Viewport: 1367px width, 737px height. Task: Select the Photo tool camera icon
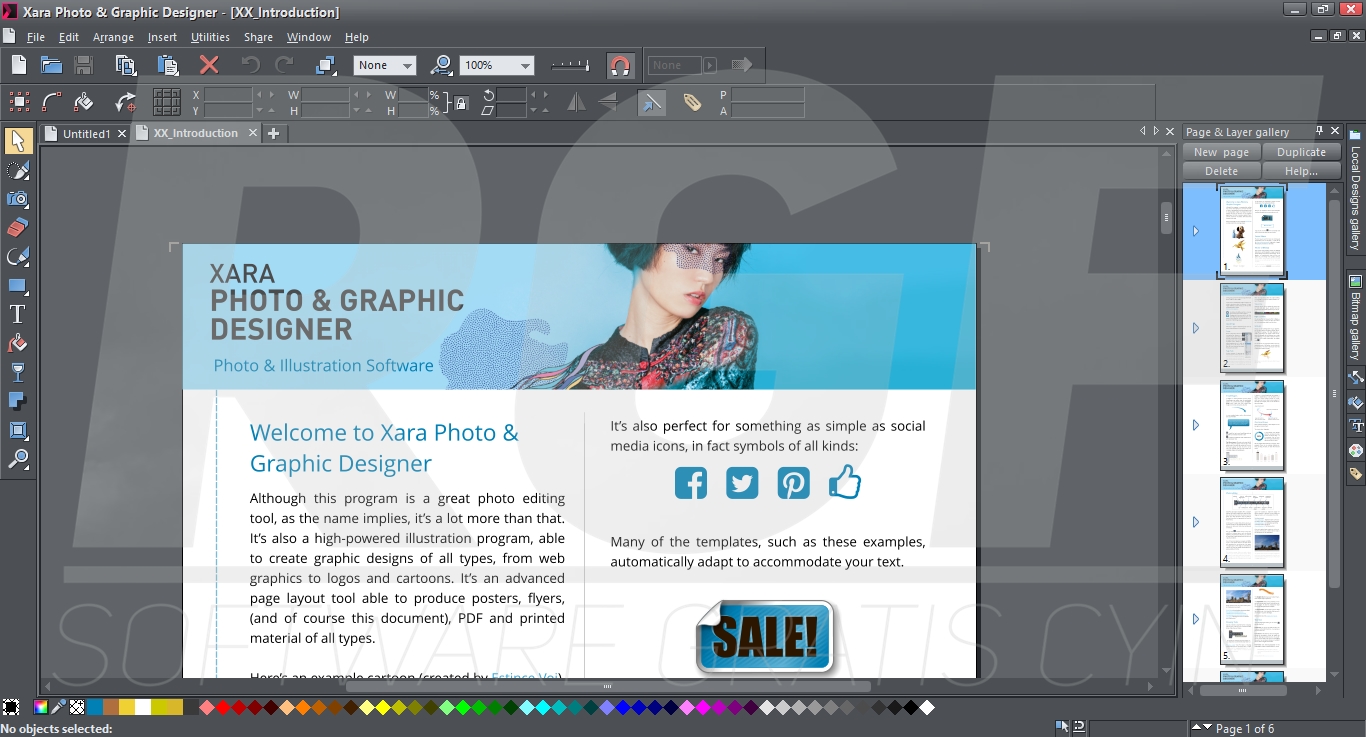point(18,198)
